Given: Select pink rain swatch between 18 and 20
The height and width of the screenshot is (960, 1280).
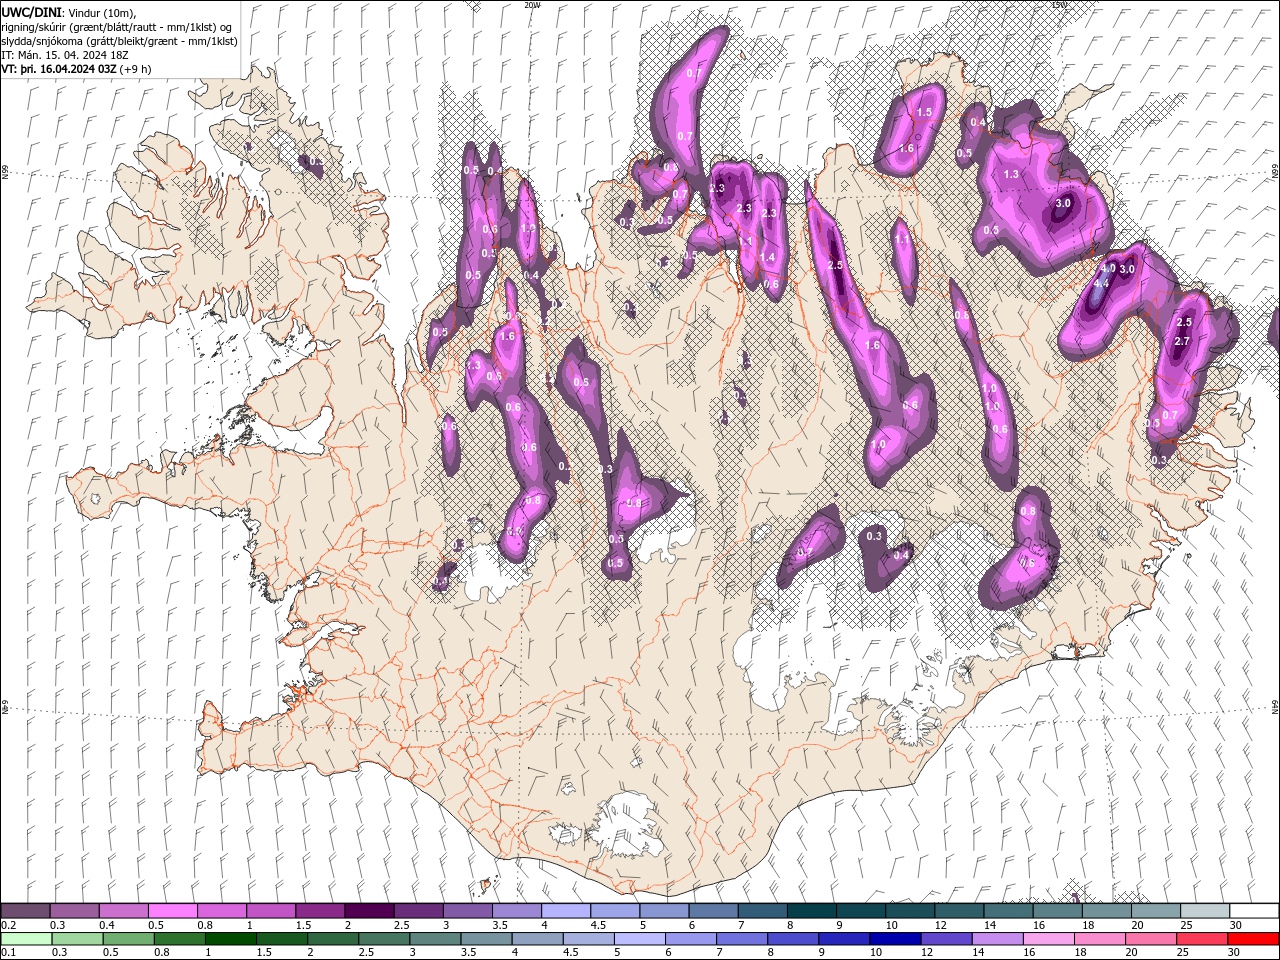Looking at the screenshot, I should 1099,939.
